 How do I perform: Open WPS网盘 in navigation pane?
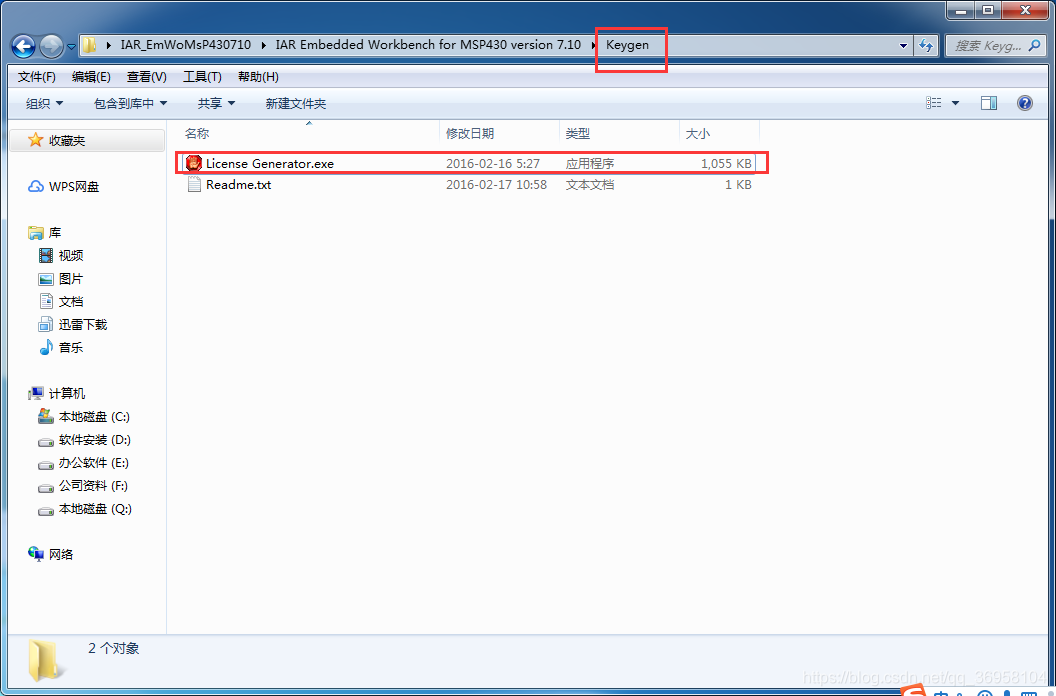pos(73,187)
